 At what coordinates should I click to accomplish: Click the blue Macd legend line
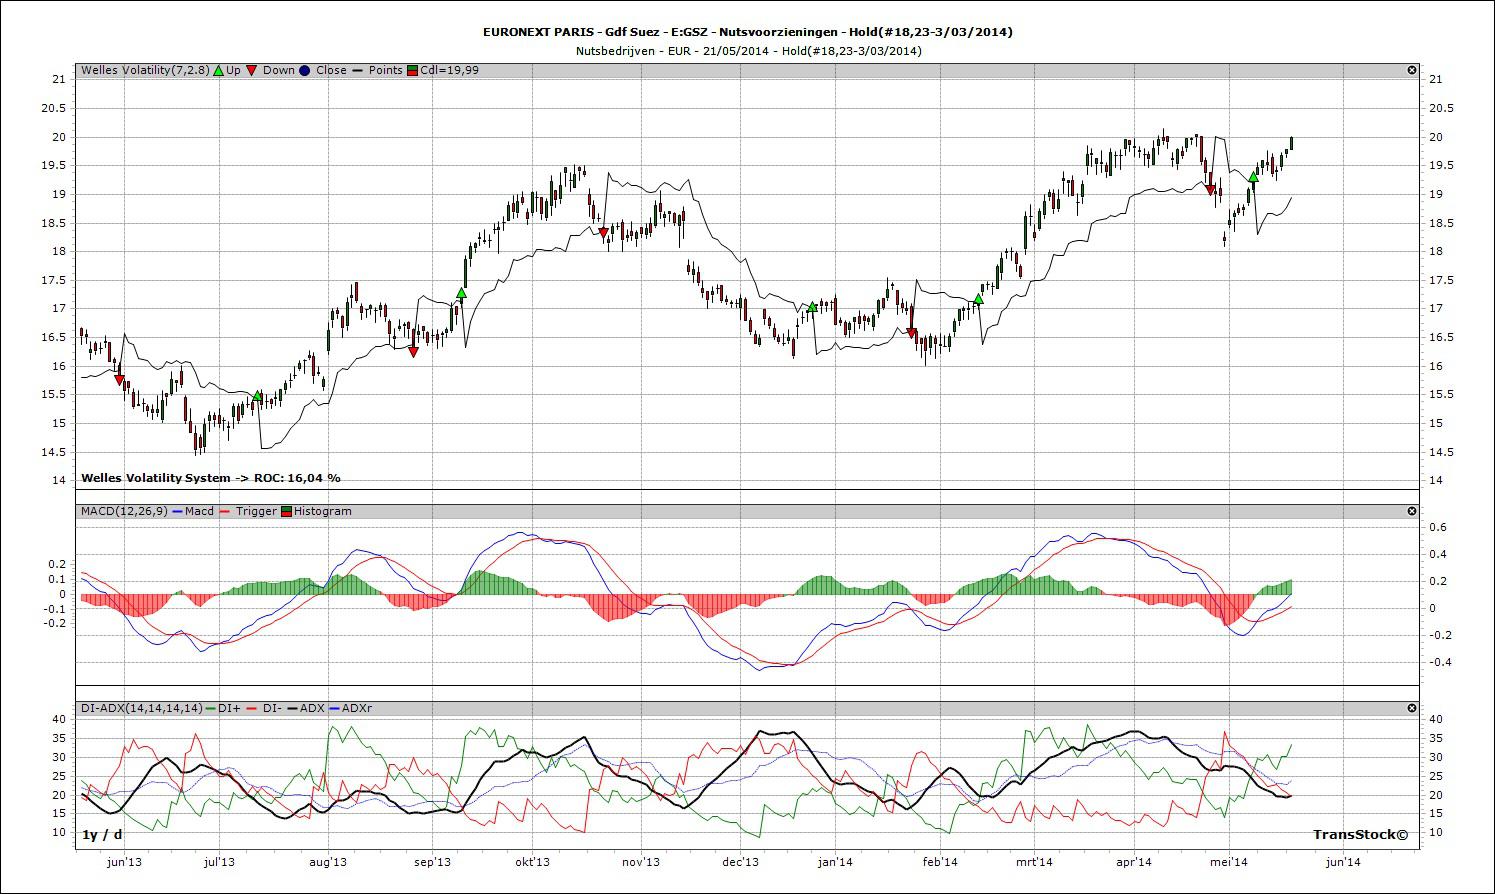point(177,511)
